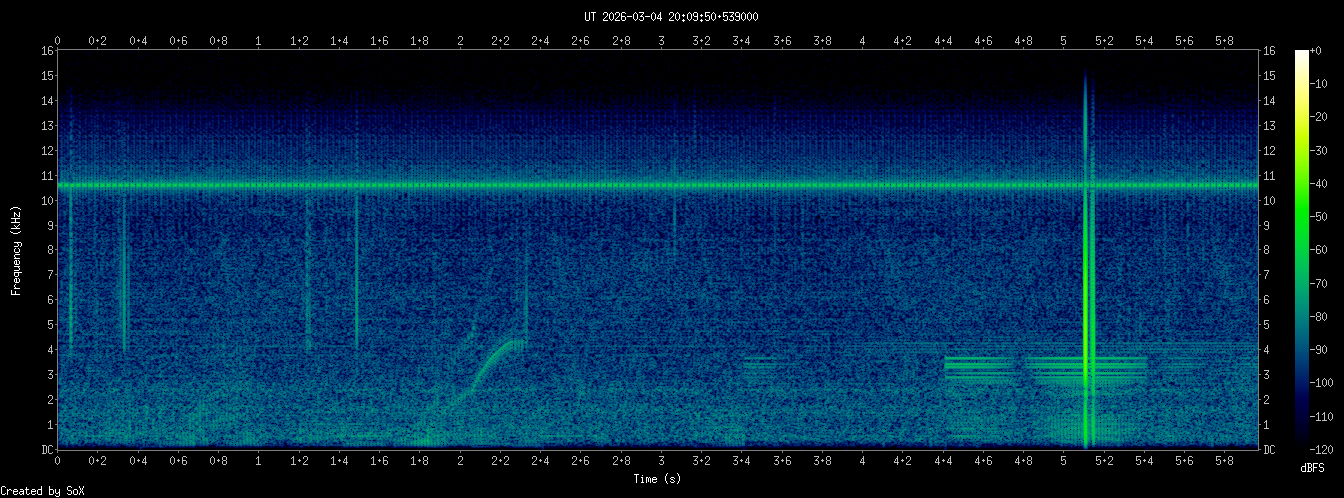Click the DC label on the right axis
This screenshot has width=1344, height=498.
pos(1269,450)
